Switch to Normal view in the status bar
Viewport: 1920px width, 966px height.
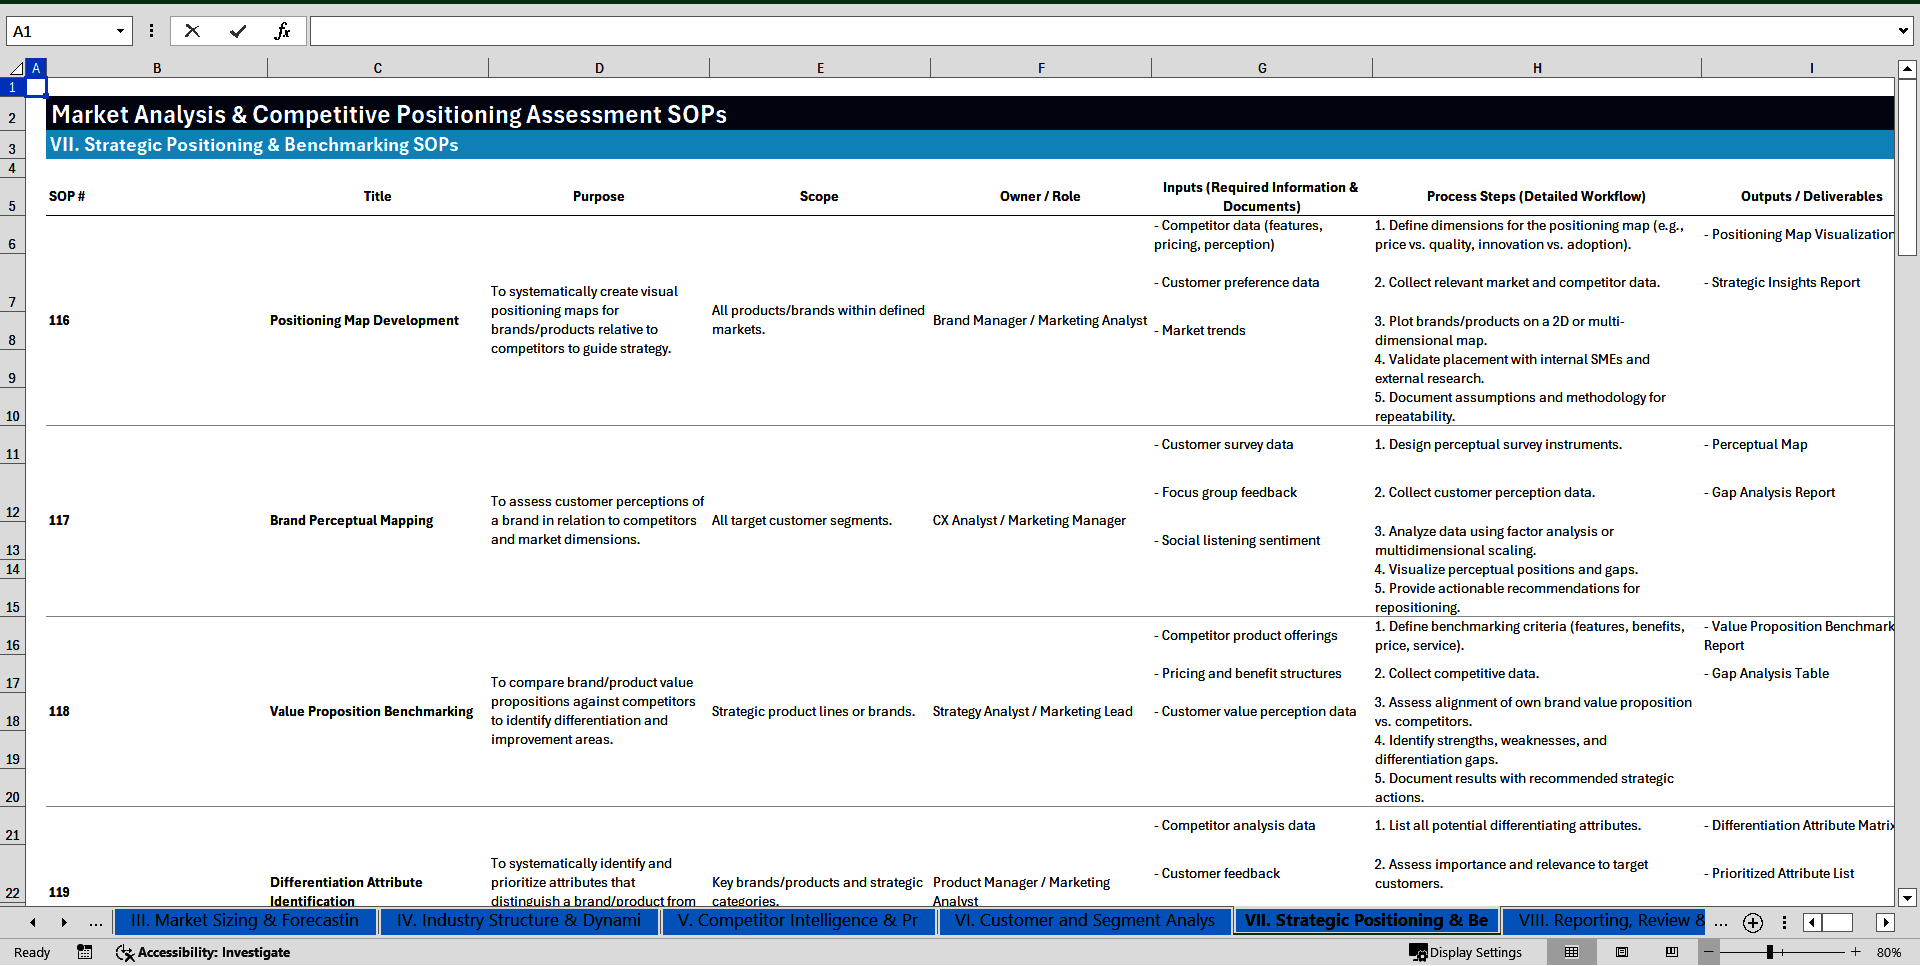(1570, 952)
